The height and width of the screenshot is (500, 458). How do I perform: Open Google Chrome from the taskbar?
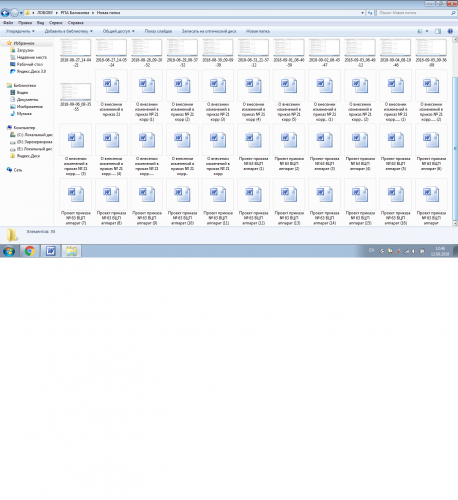pyautogui.click(x=30, y=251)
